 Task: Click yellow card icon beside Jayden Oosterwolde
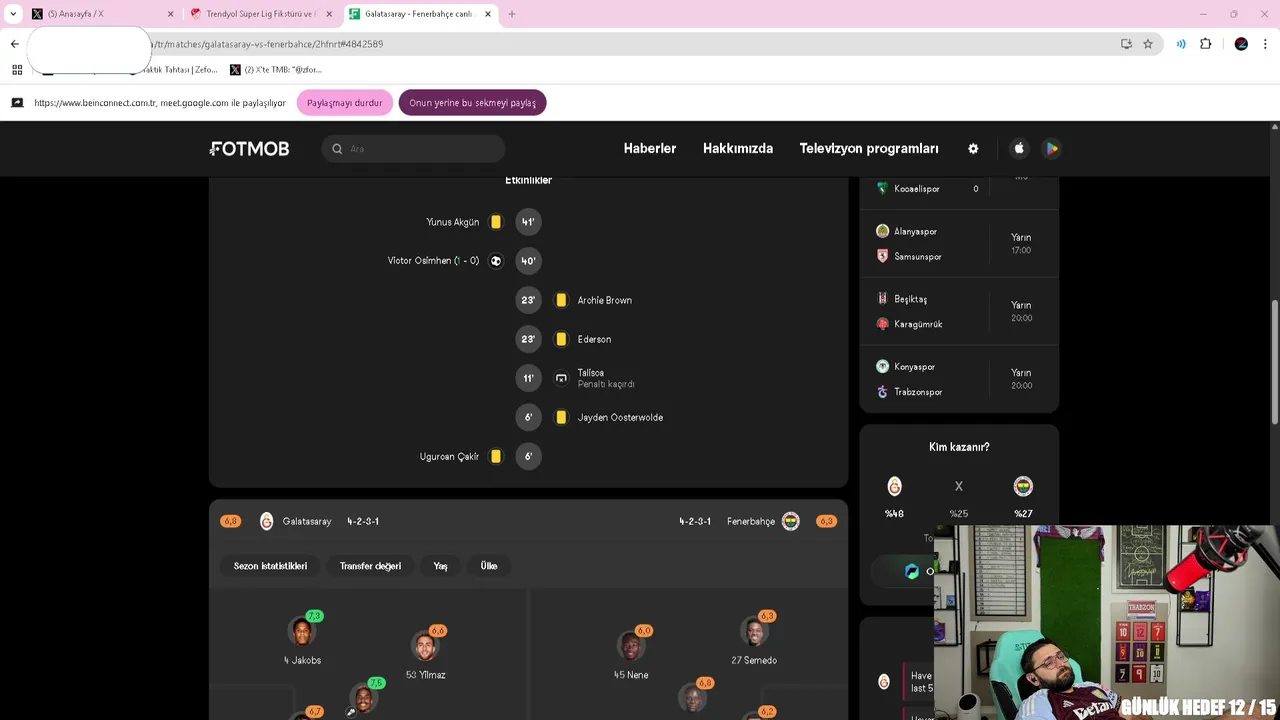(561, 417)
